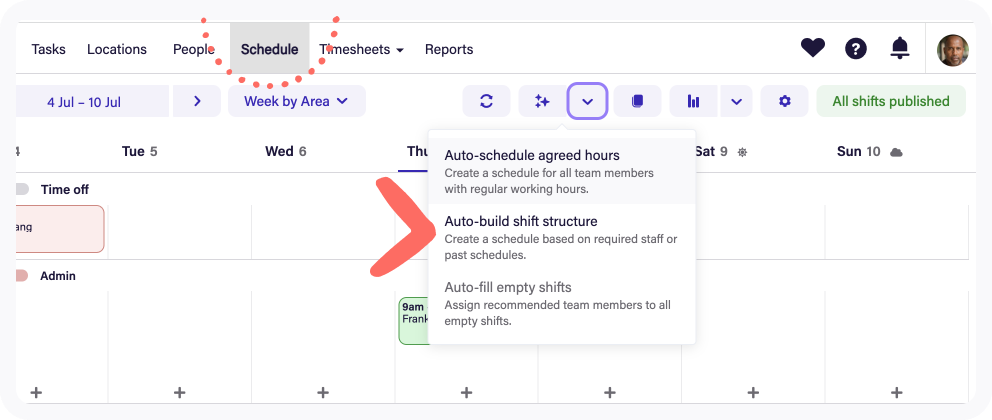Viewport: 992px width, 420px height.
Task: Open the Reports tab
Action: 449,49
